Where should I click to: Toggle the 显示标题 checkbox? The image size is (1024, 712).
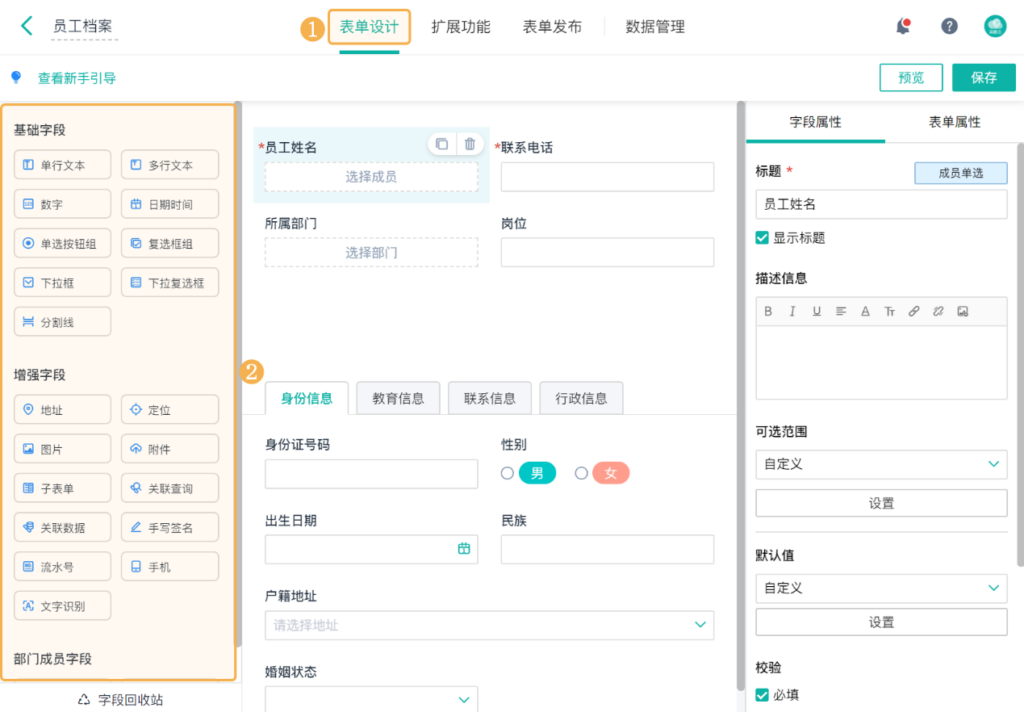click(x=763, y=238)
